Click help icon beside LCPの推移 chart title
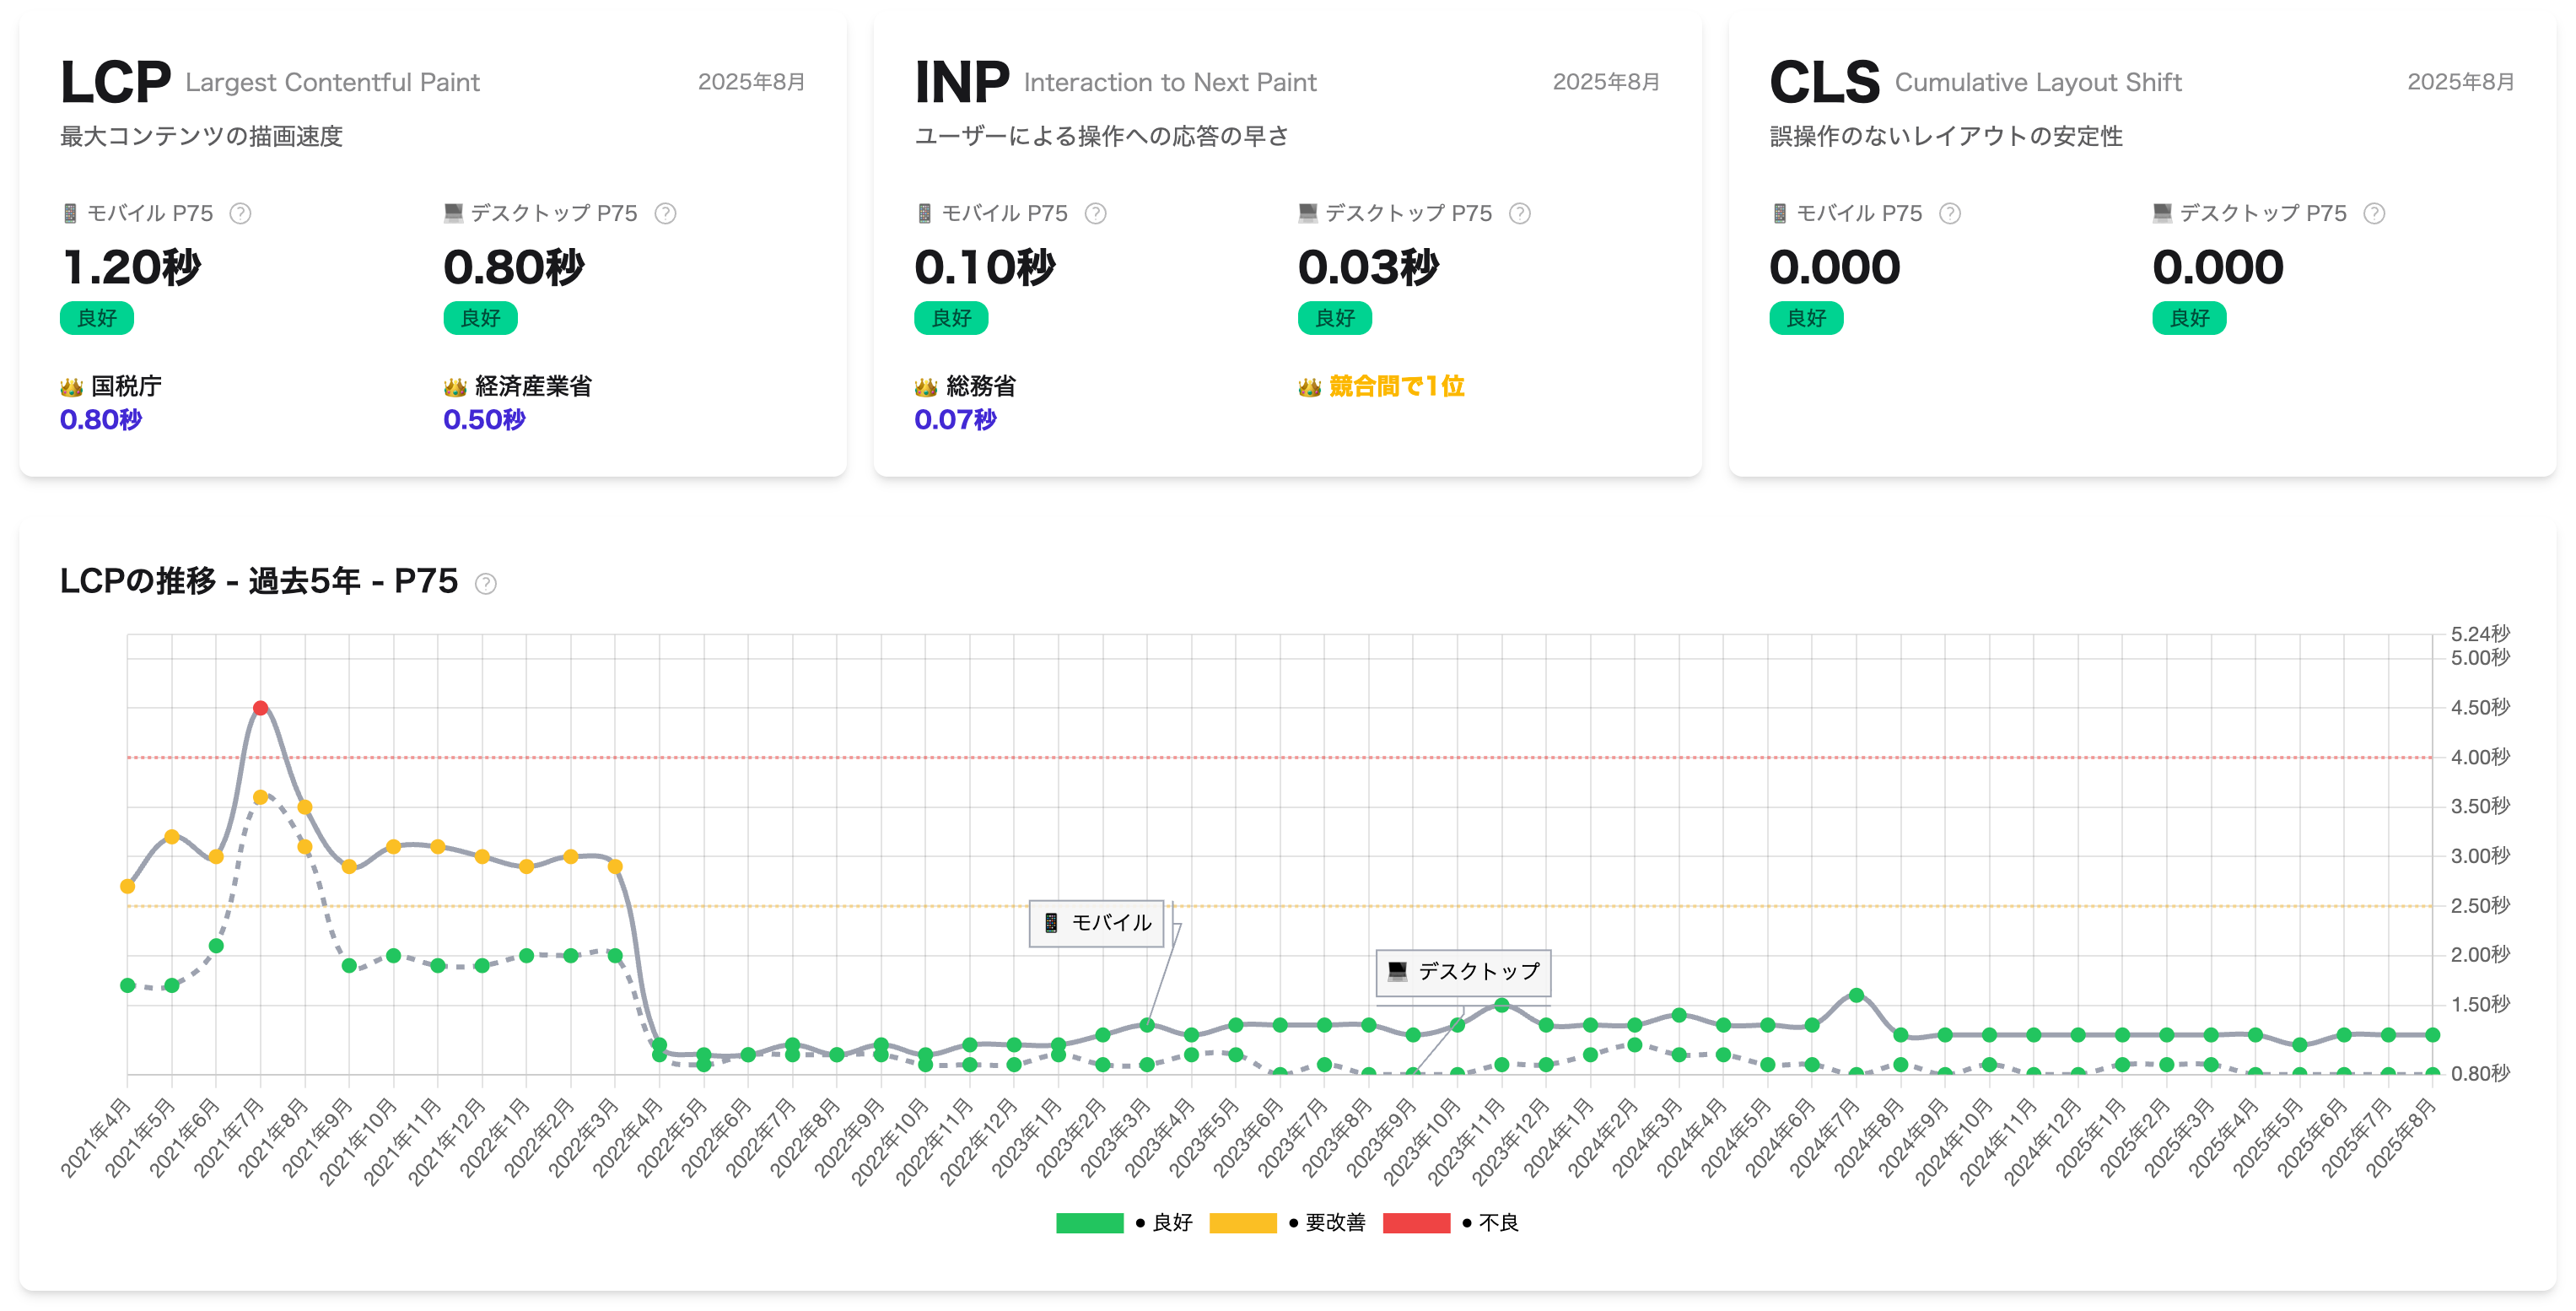Viewport: 2576px width, 1311px height. pos(485,584)
